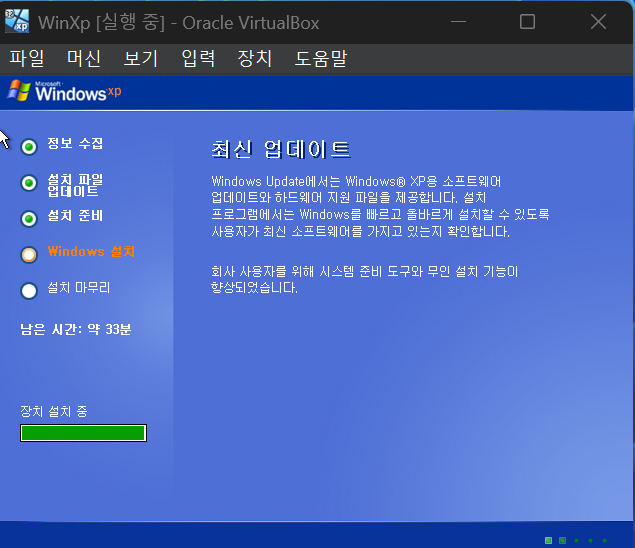
Task: Click the VirtualBox WinXp title bar icon
Action: pyautogui.click(x=17, y=21)
